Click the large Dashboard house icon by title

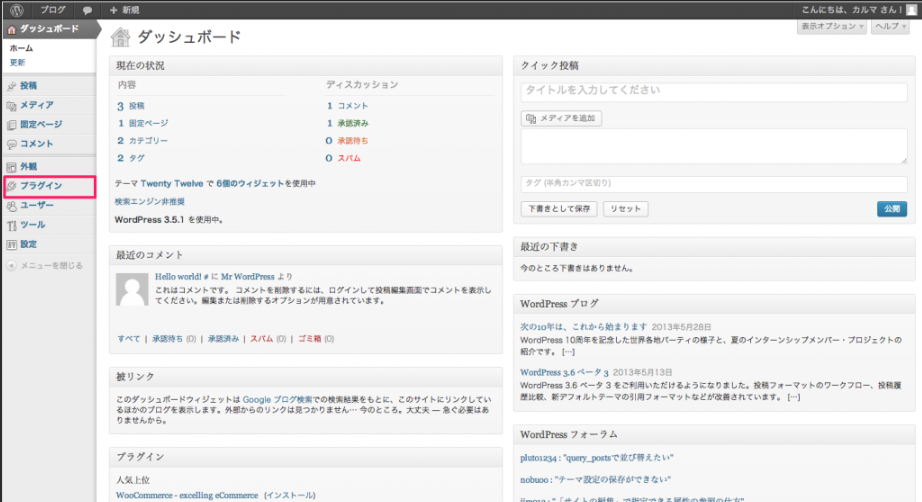[x=121, y=37]
